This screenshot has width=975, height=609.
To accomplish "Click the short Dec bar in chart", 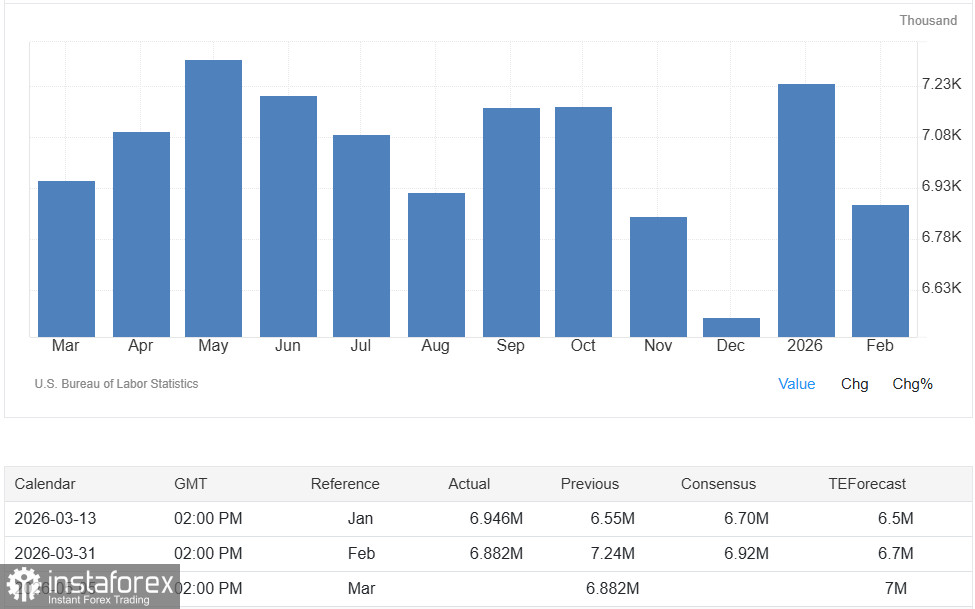I will 731,327.
